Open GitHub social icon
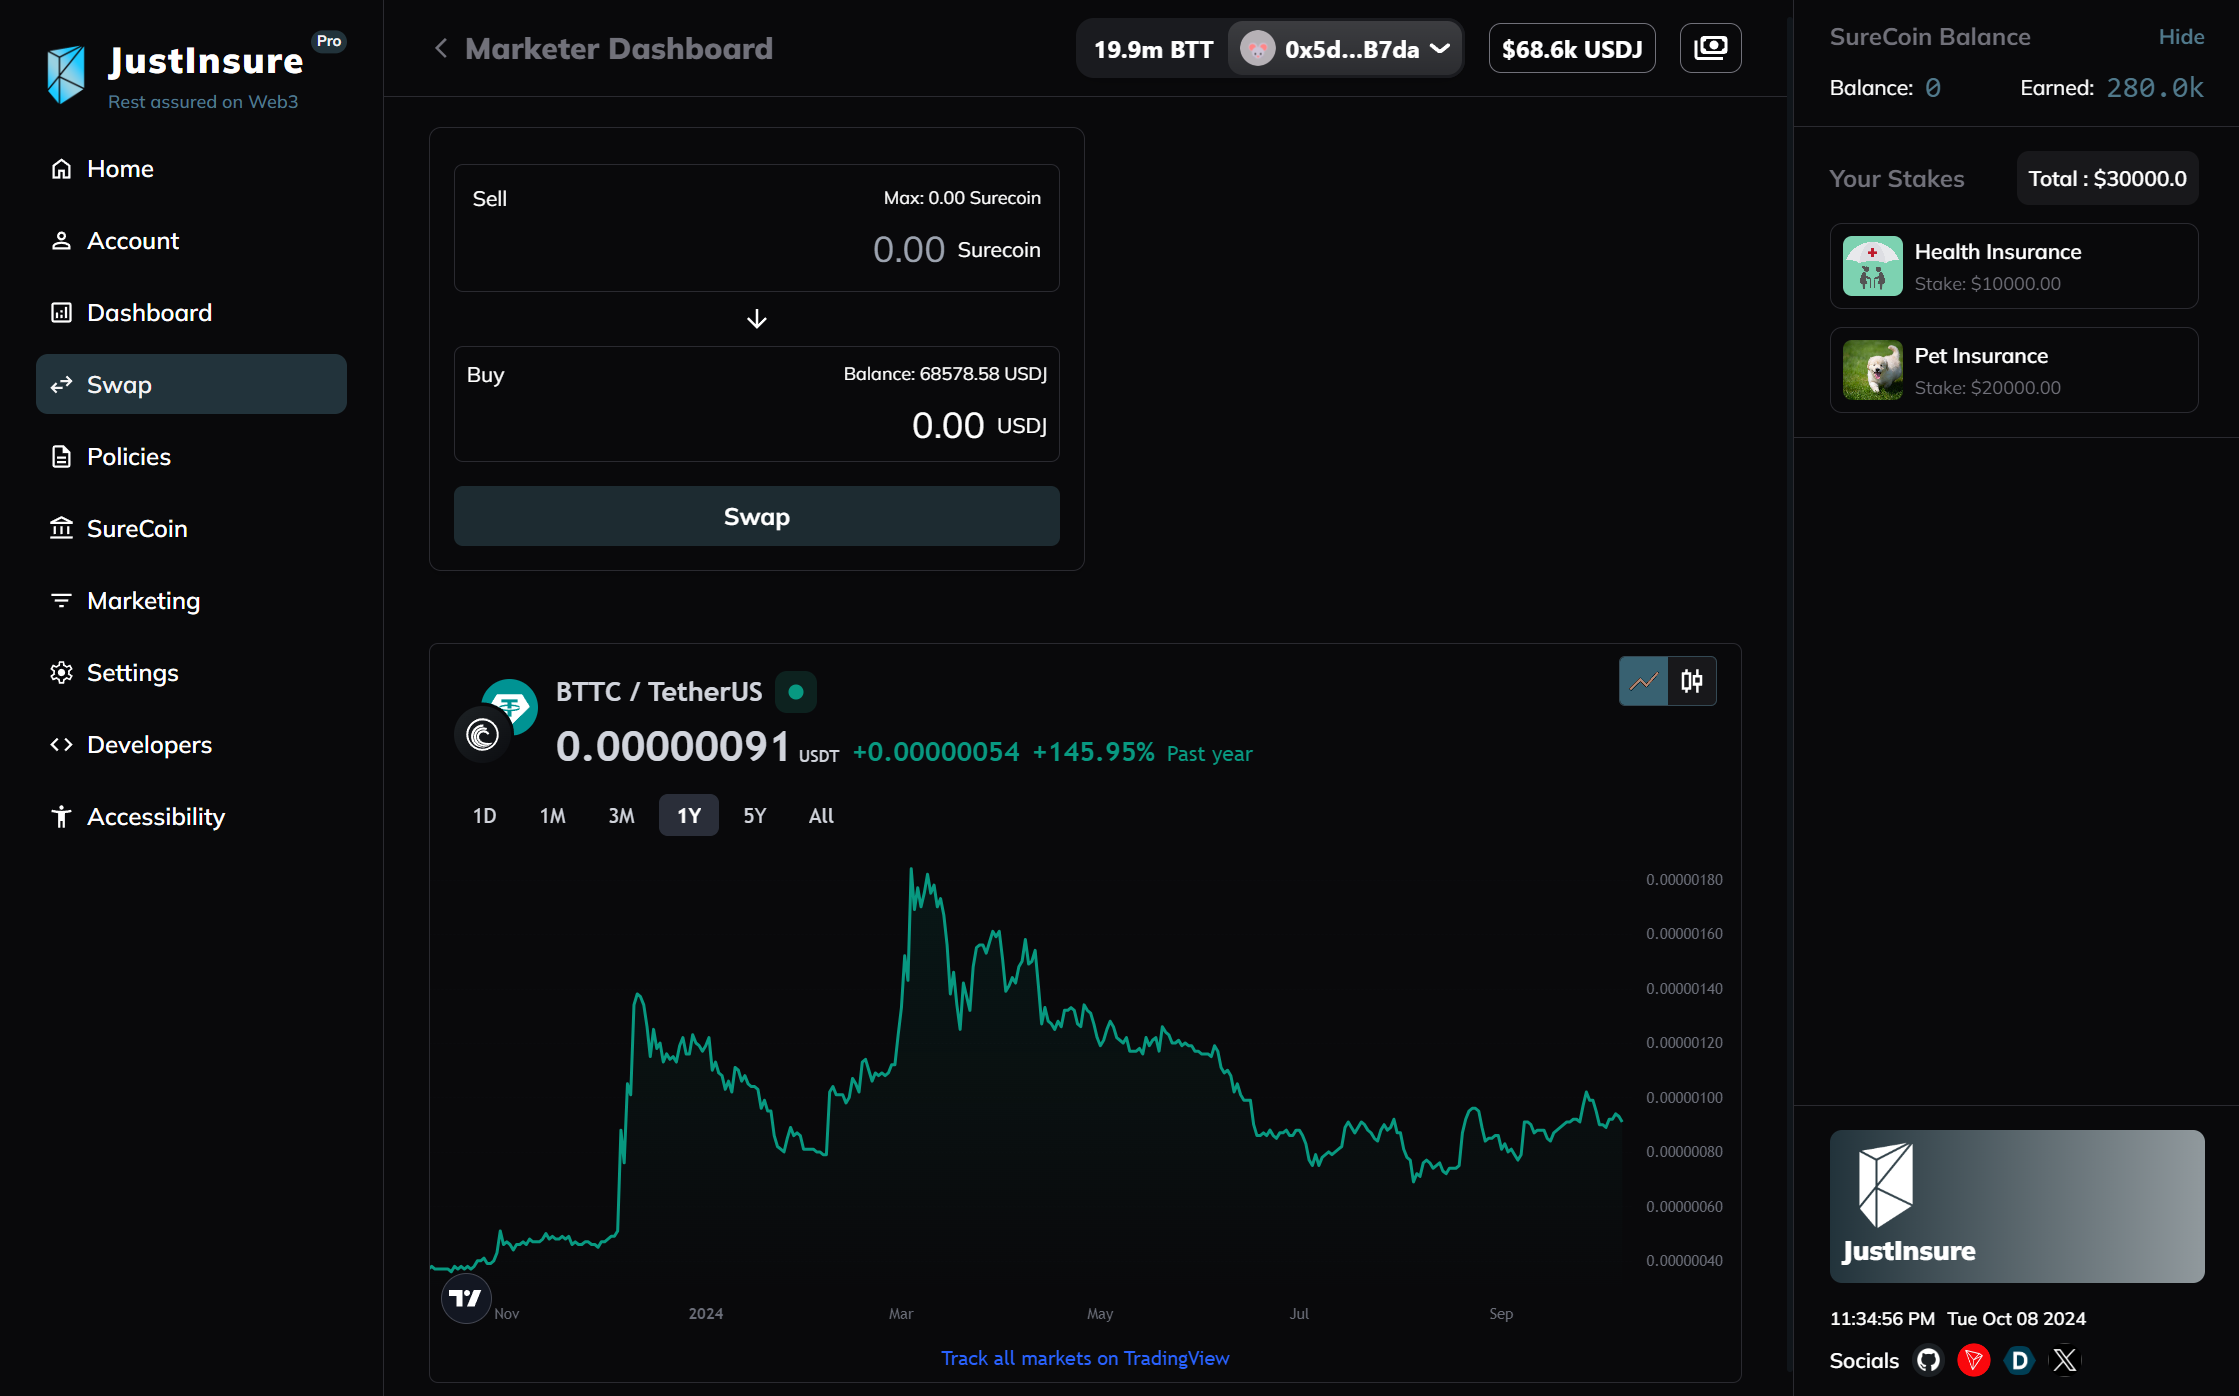This screenshot has width=2239, height=1396. [1928, 1360]
